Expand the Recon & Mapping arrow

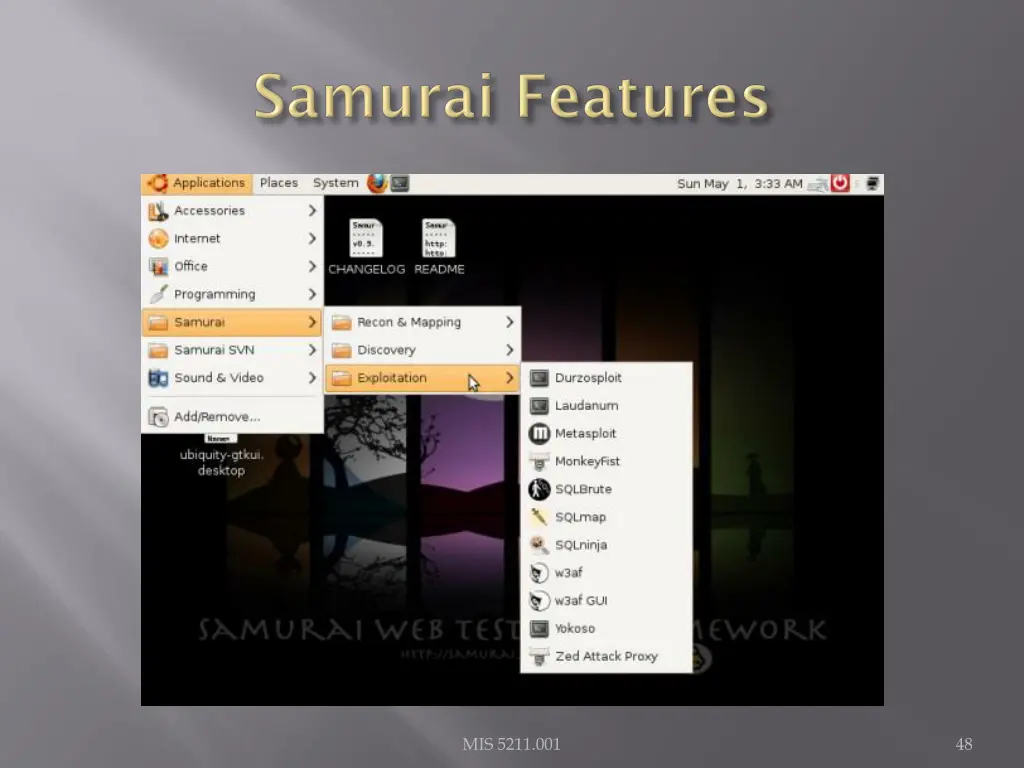coord(509,322)
